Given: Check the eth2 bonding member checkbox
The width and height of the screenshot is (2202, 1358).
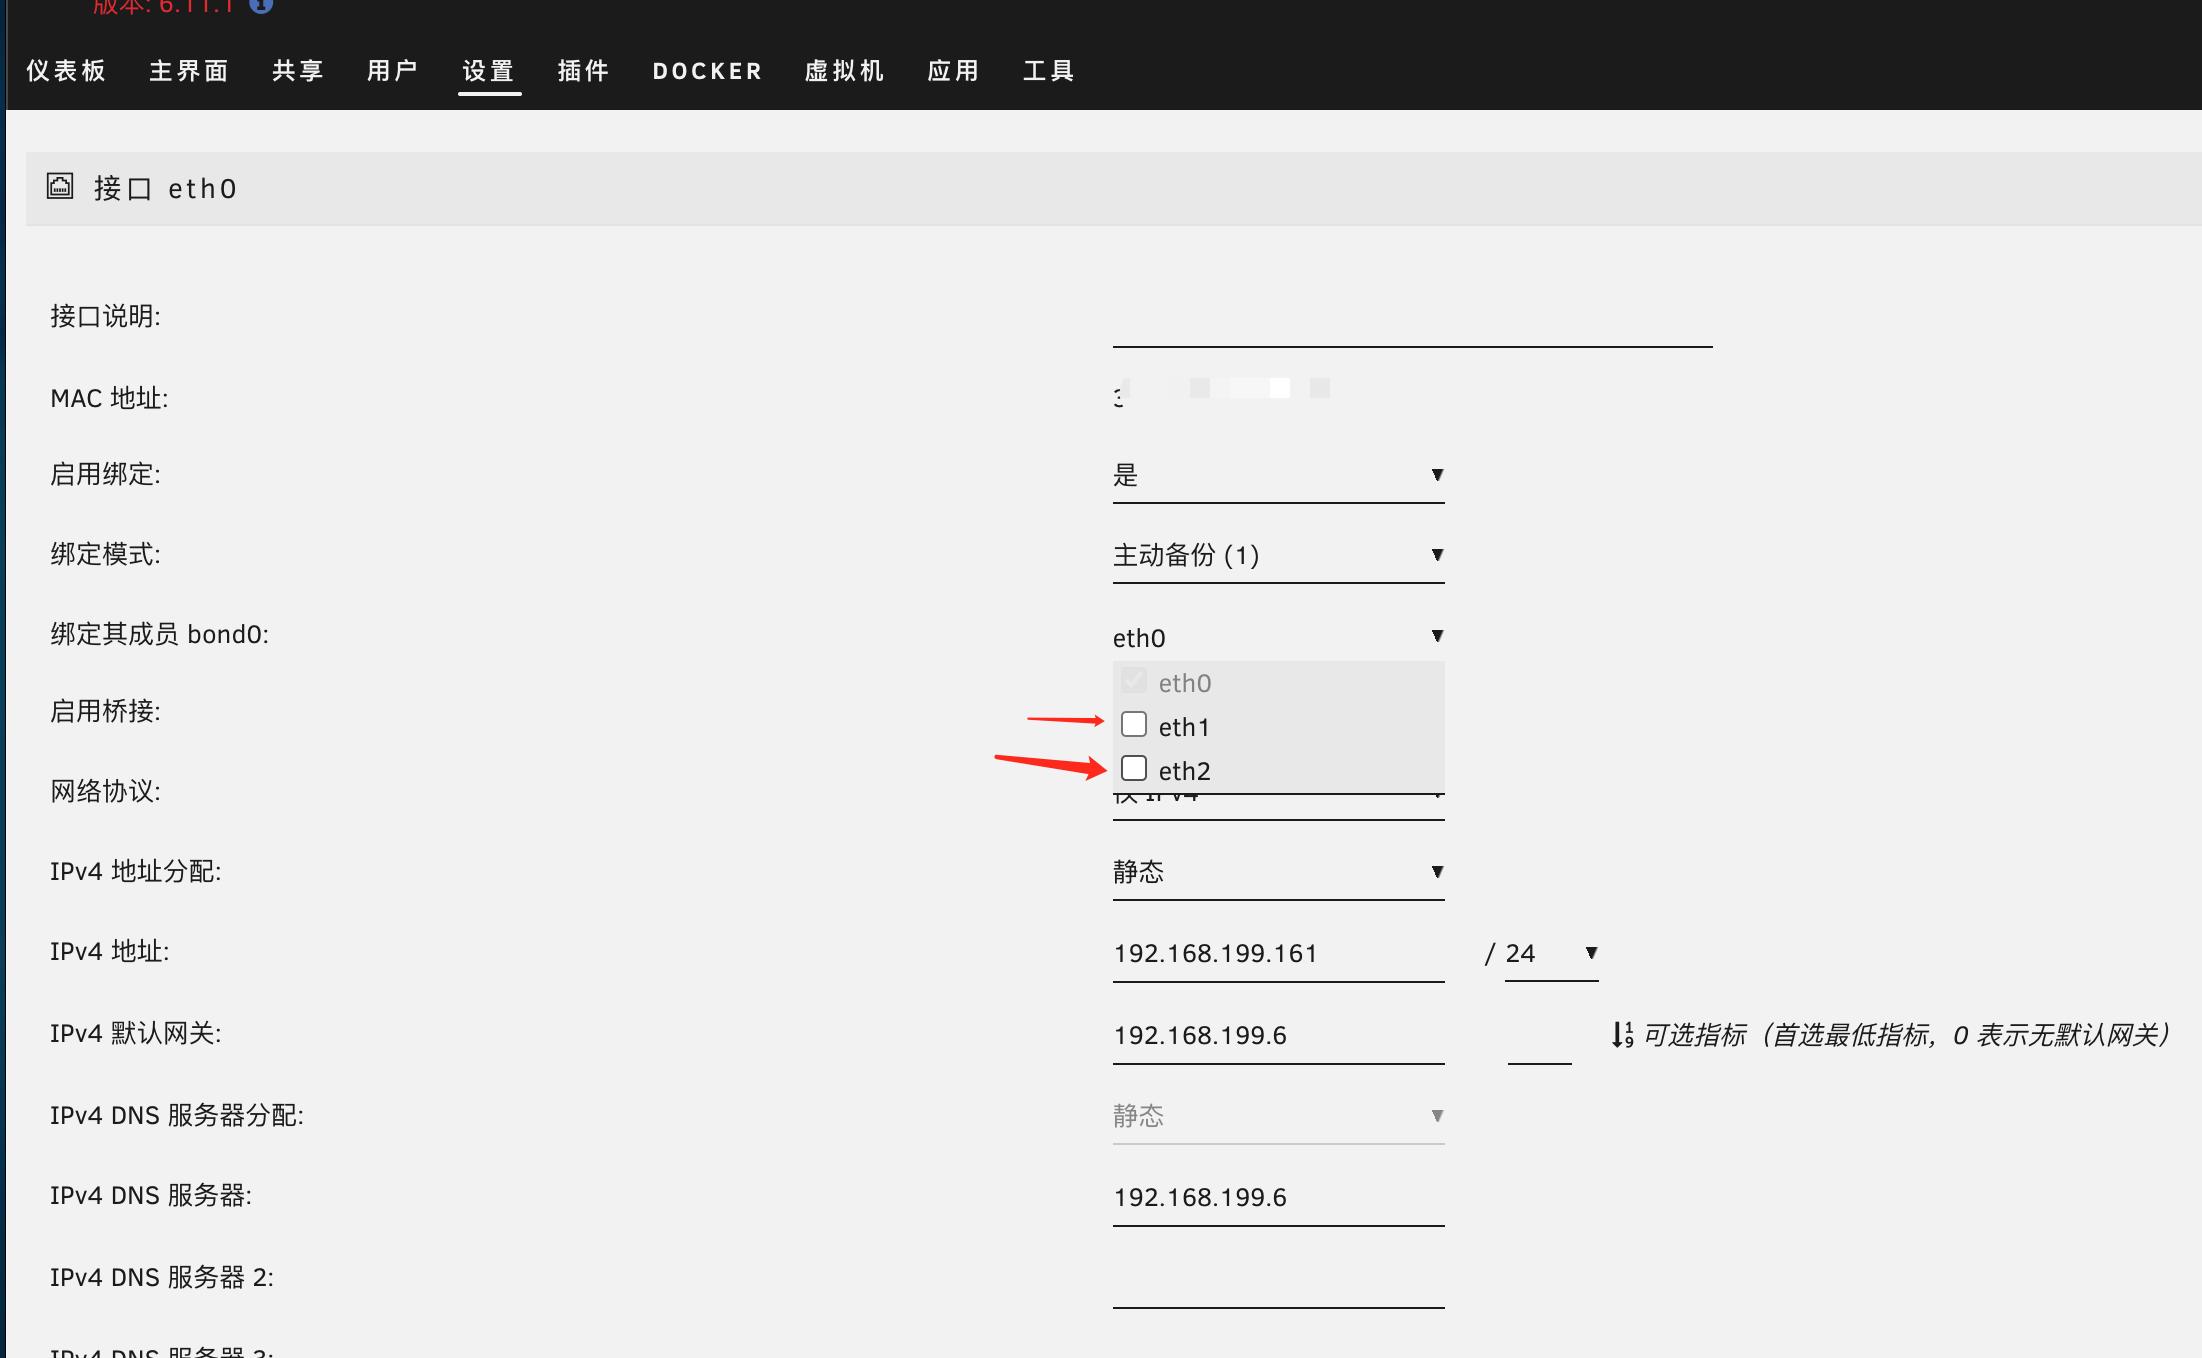Looking at the screenshot, I should (1134, 768).
